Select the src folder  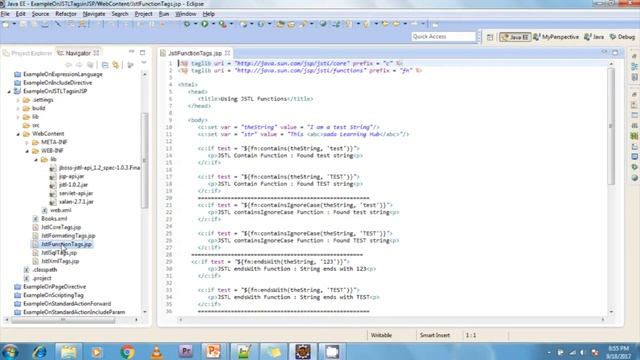(x=36, y=125)
